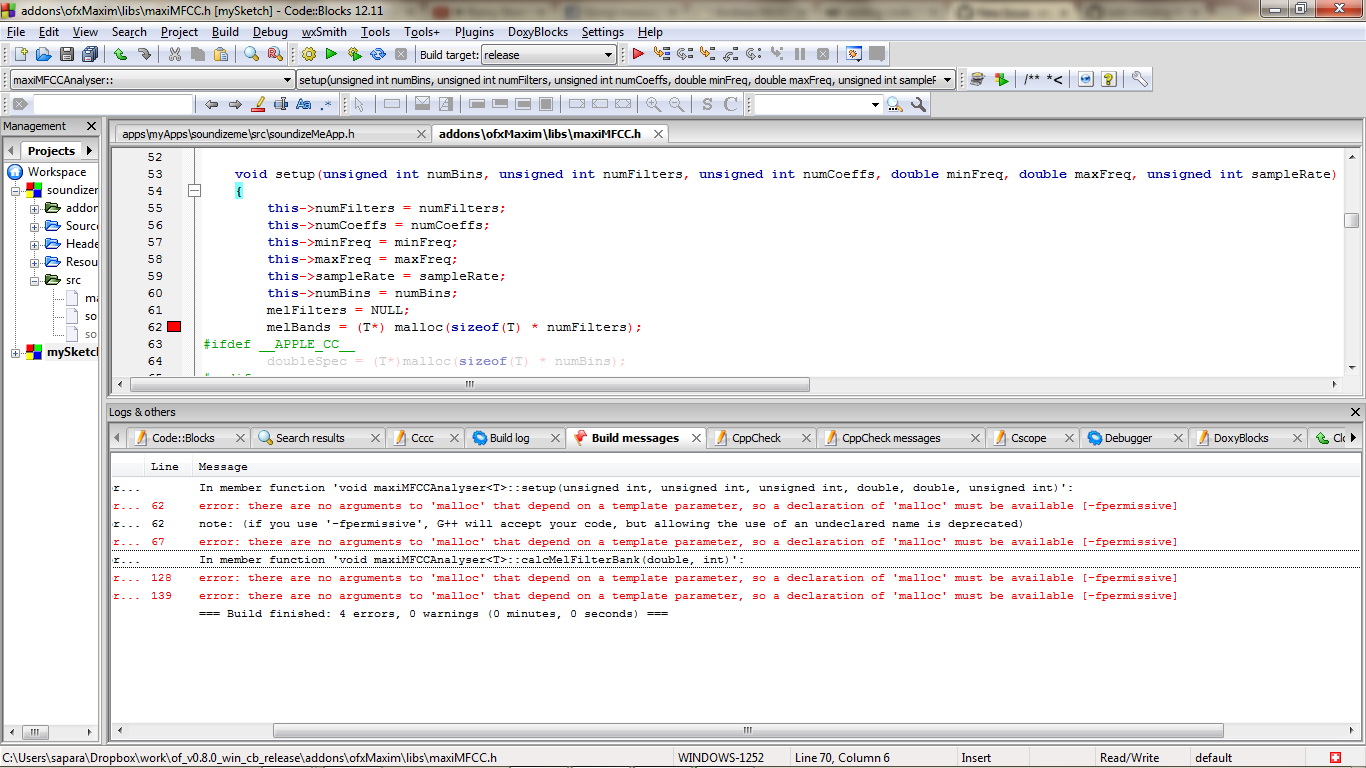
Task: Open the wxSmith menu
Action: tap(324, 32)
